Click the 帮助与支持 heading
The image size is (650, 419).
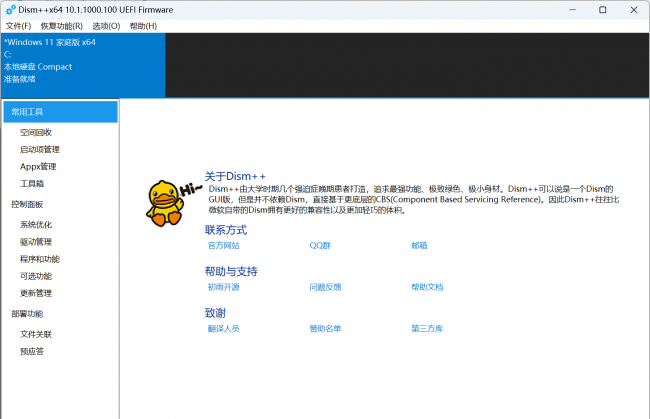point(231,271)
